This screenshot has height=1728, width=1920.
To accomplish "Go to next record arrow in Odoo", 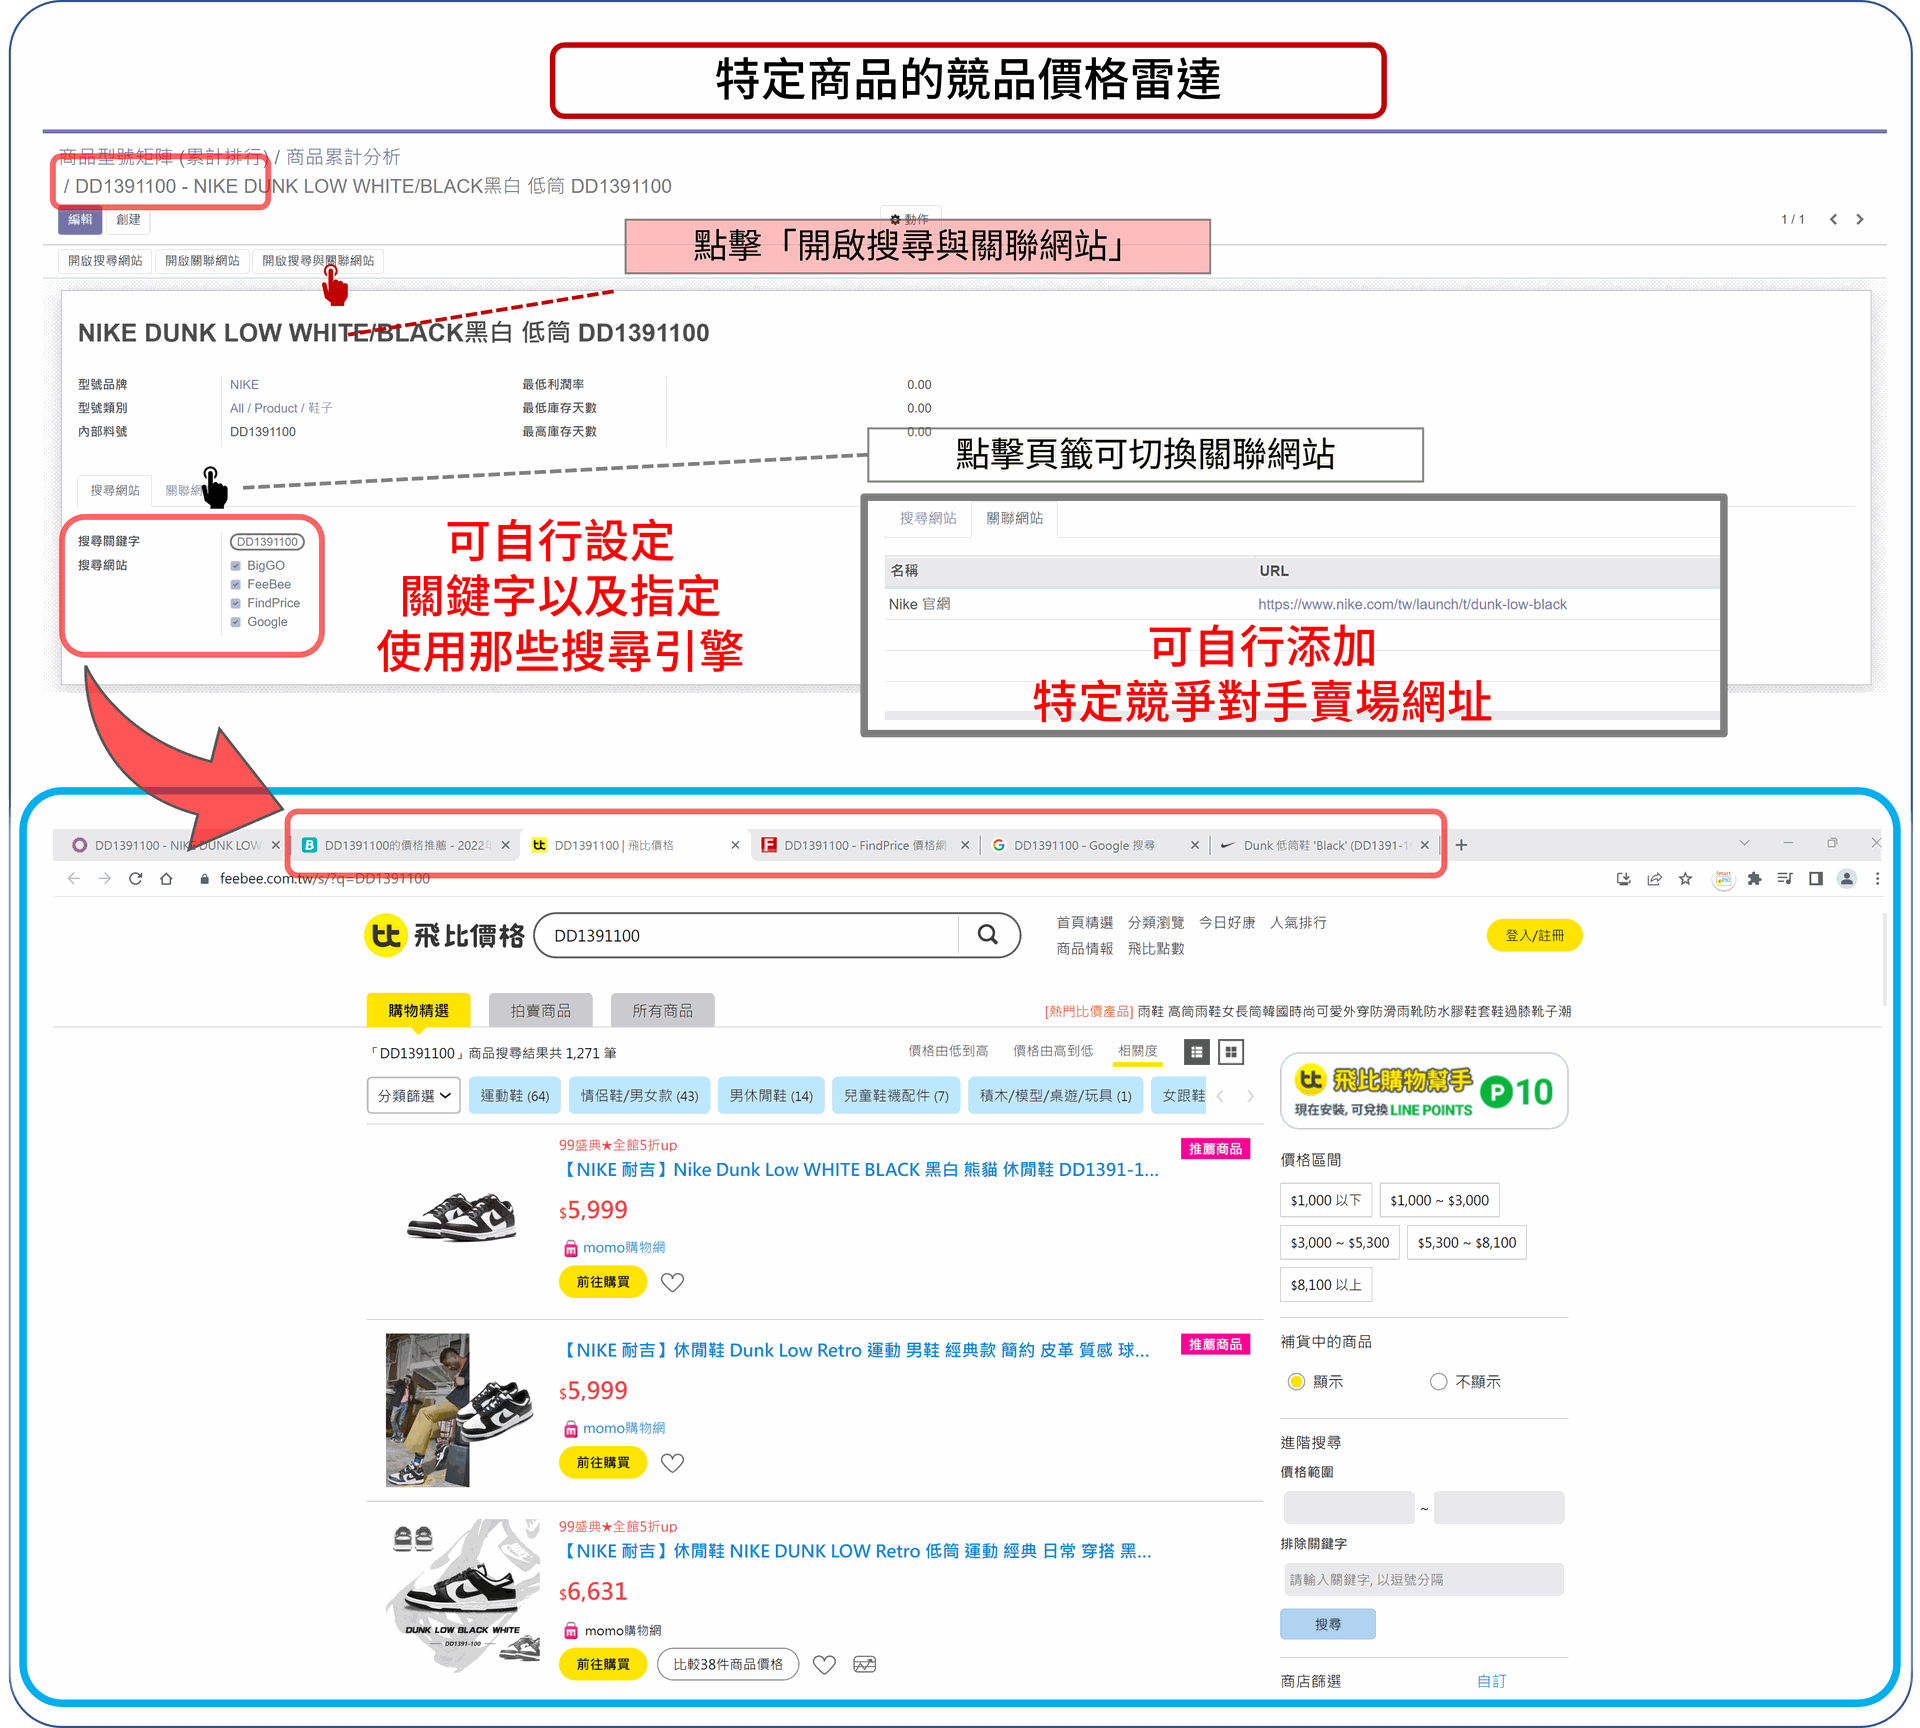I will tap(1860, 219).
